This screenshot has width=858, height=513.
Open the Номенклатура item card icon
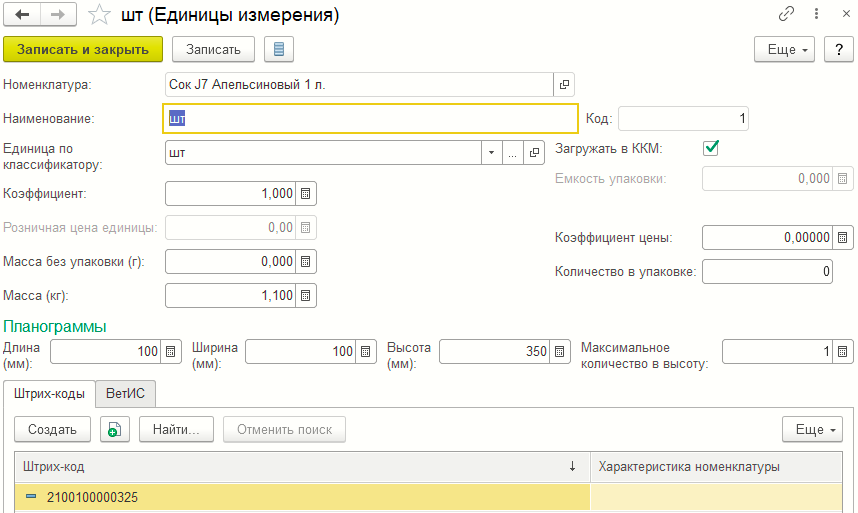click(564, 85)
